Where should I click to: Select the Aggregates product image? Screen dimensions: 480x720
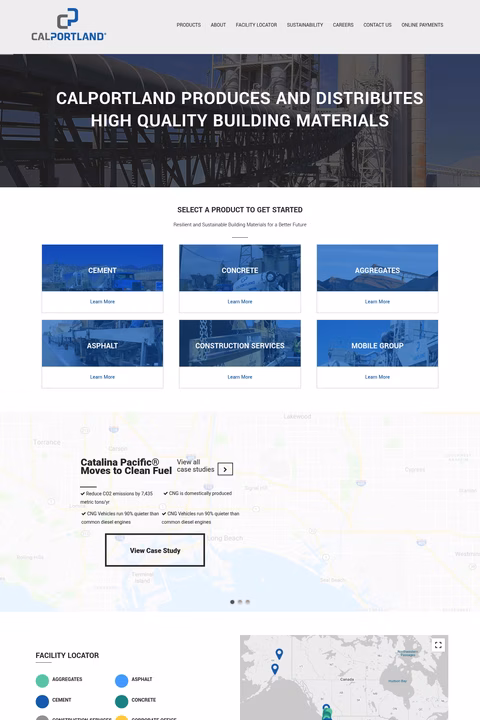point(377,268)
